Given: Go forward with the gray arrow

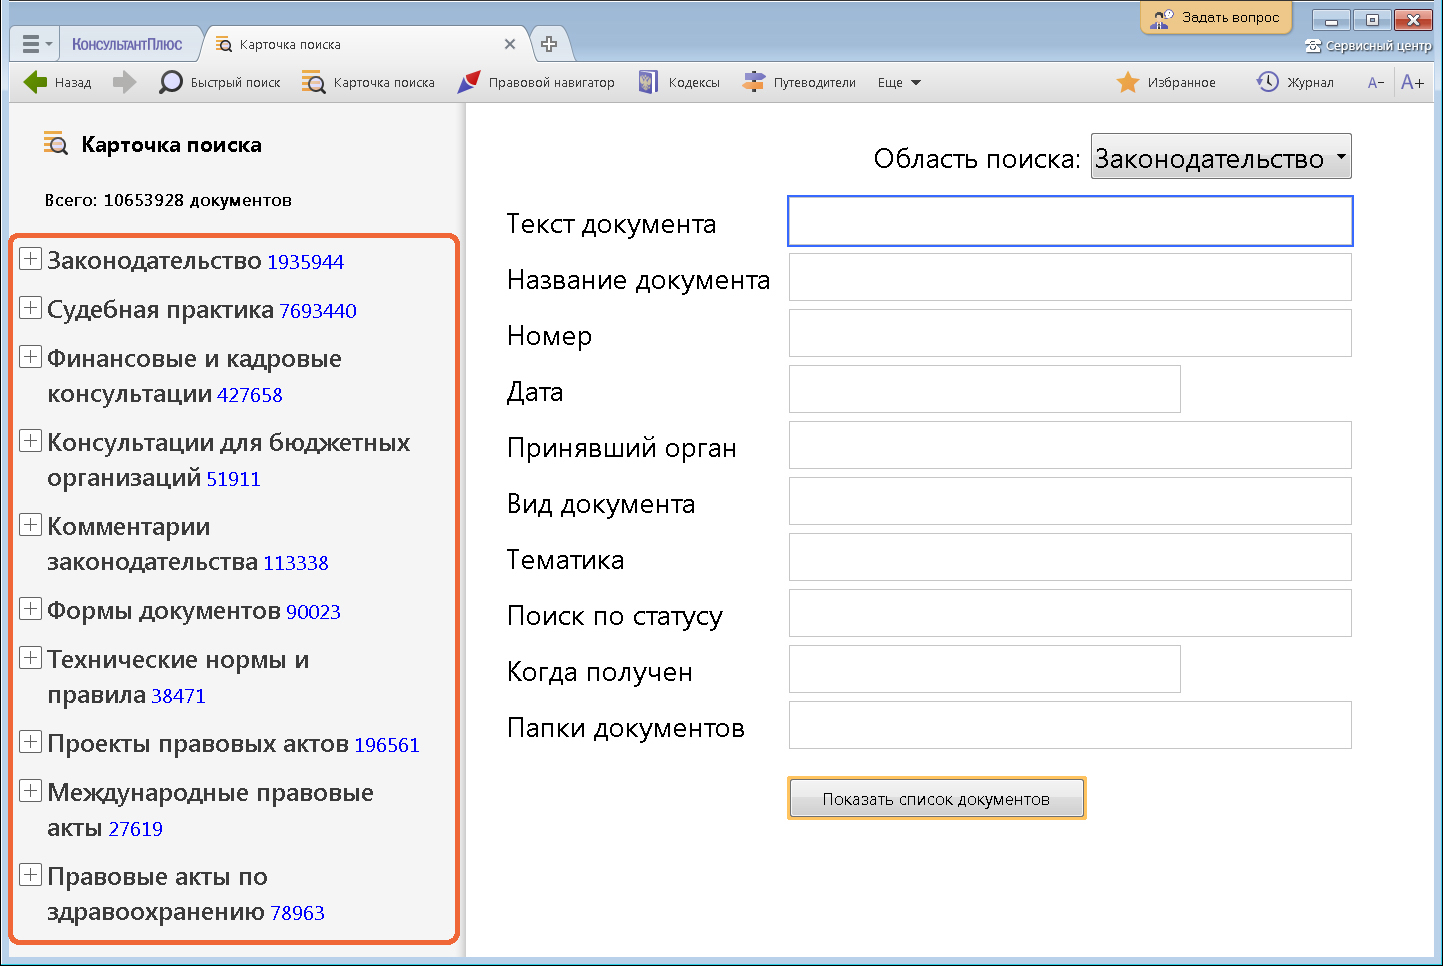Looking at the screenshot, I should pyautogui.click(x=124, y=82).
